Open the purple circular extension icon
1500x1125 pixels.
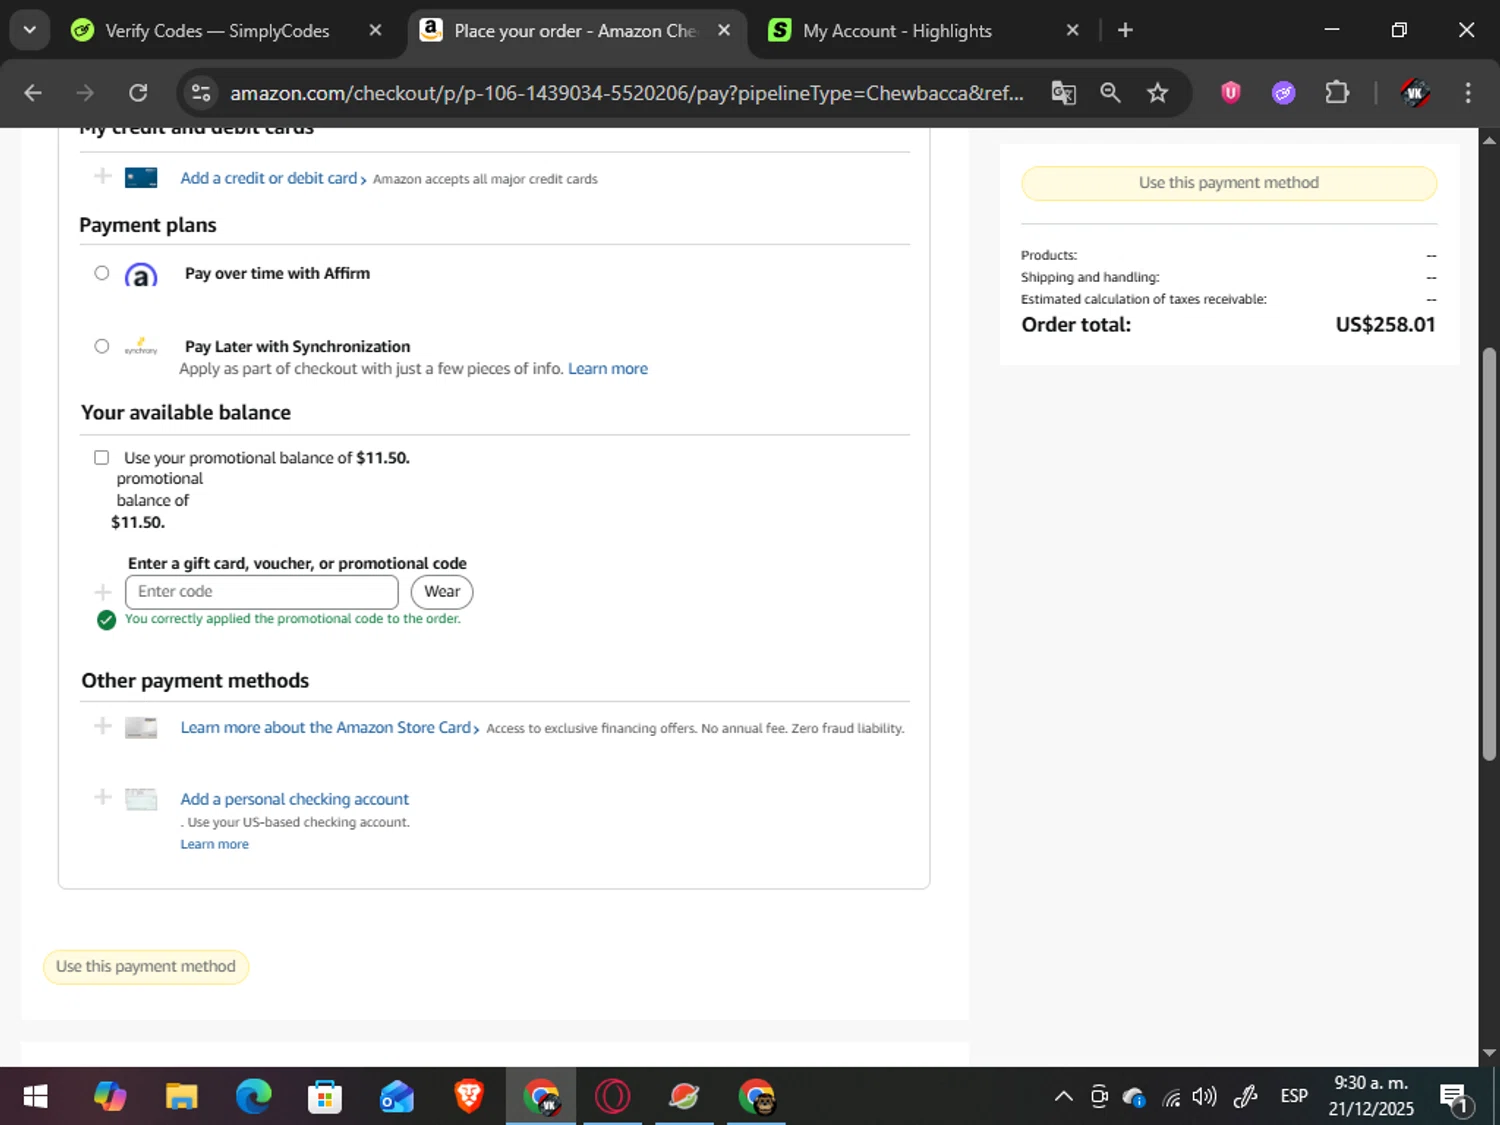1284,93
